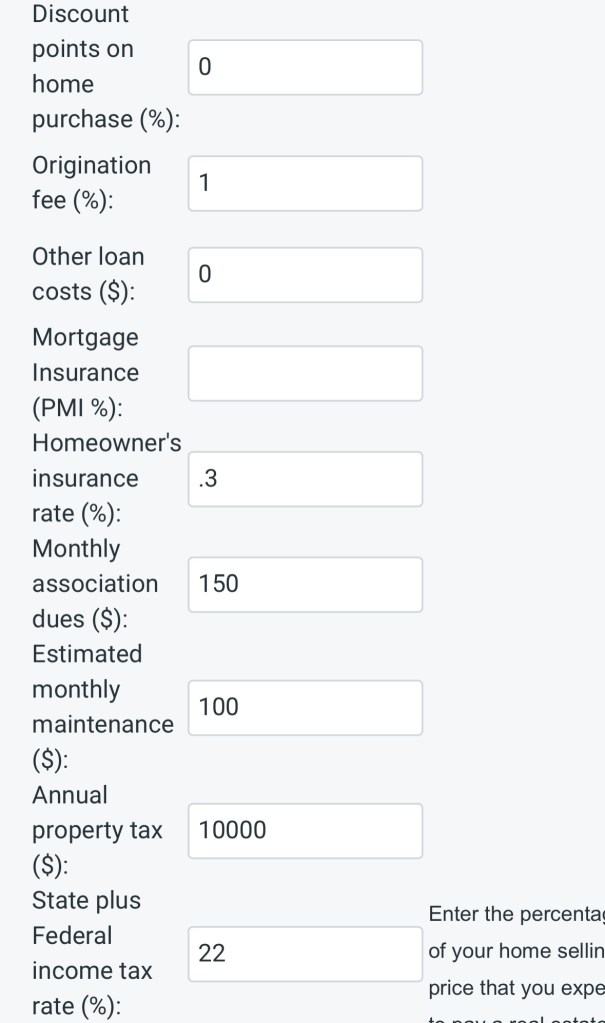Click the "Origination fee (%)" label text

click(91, 182)
